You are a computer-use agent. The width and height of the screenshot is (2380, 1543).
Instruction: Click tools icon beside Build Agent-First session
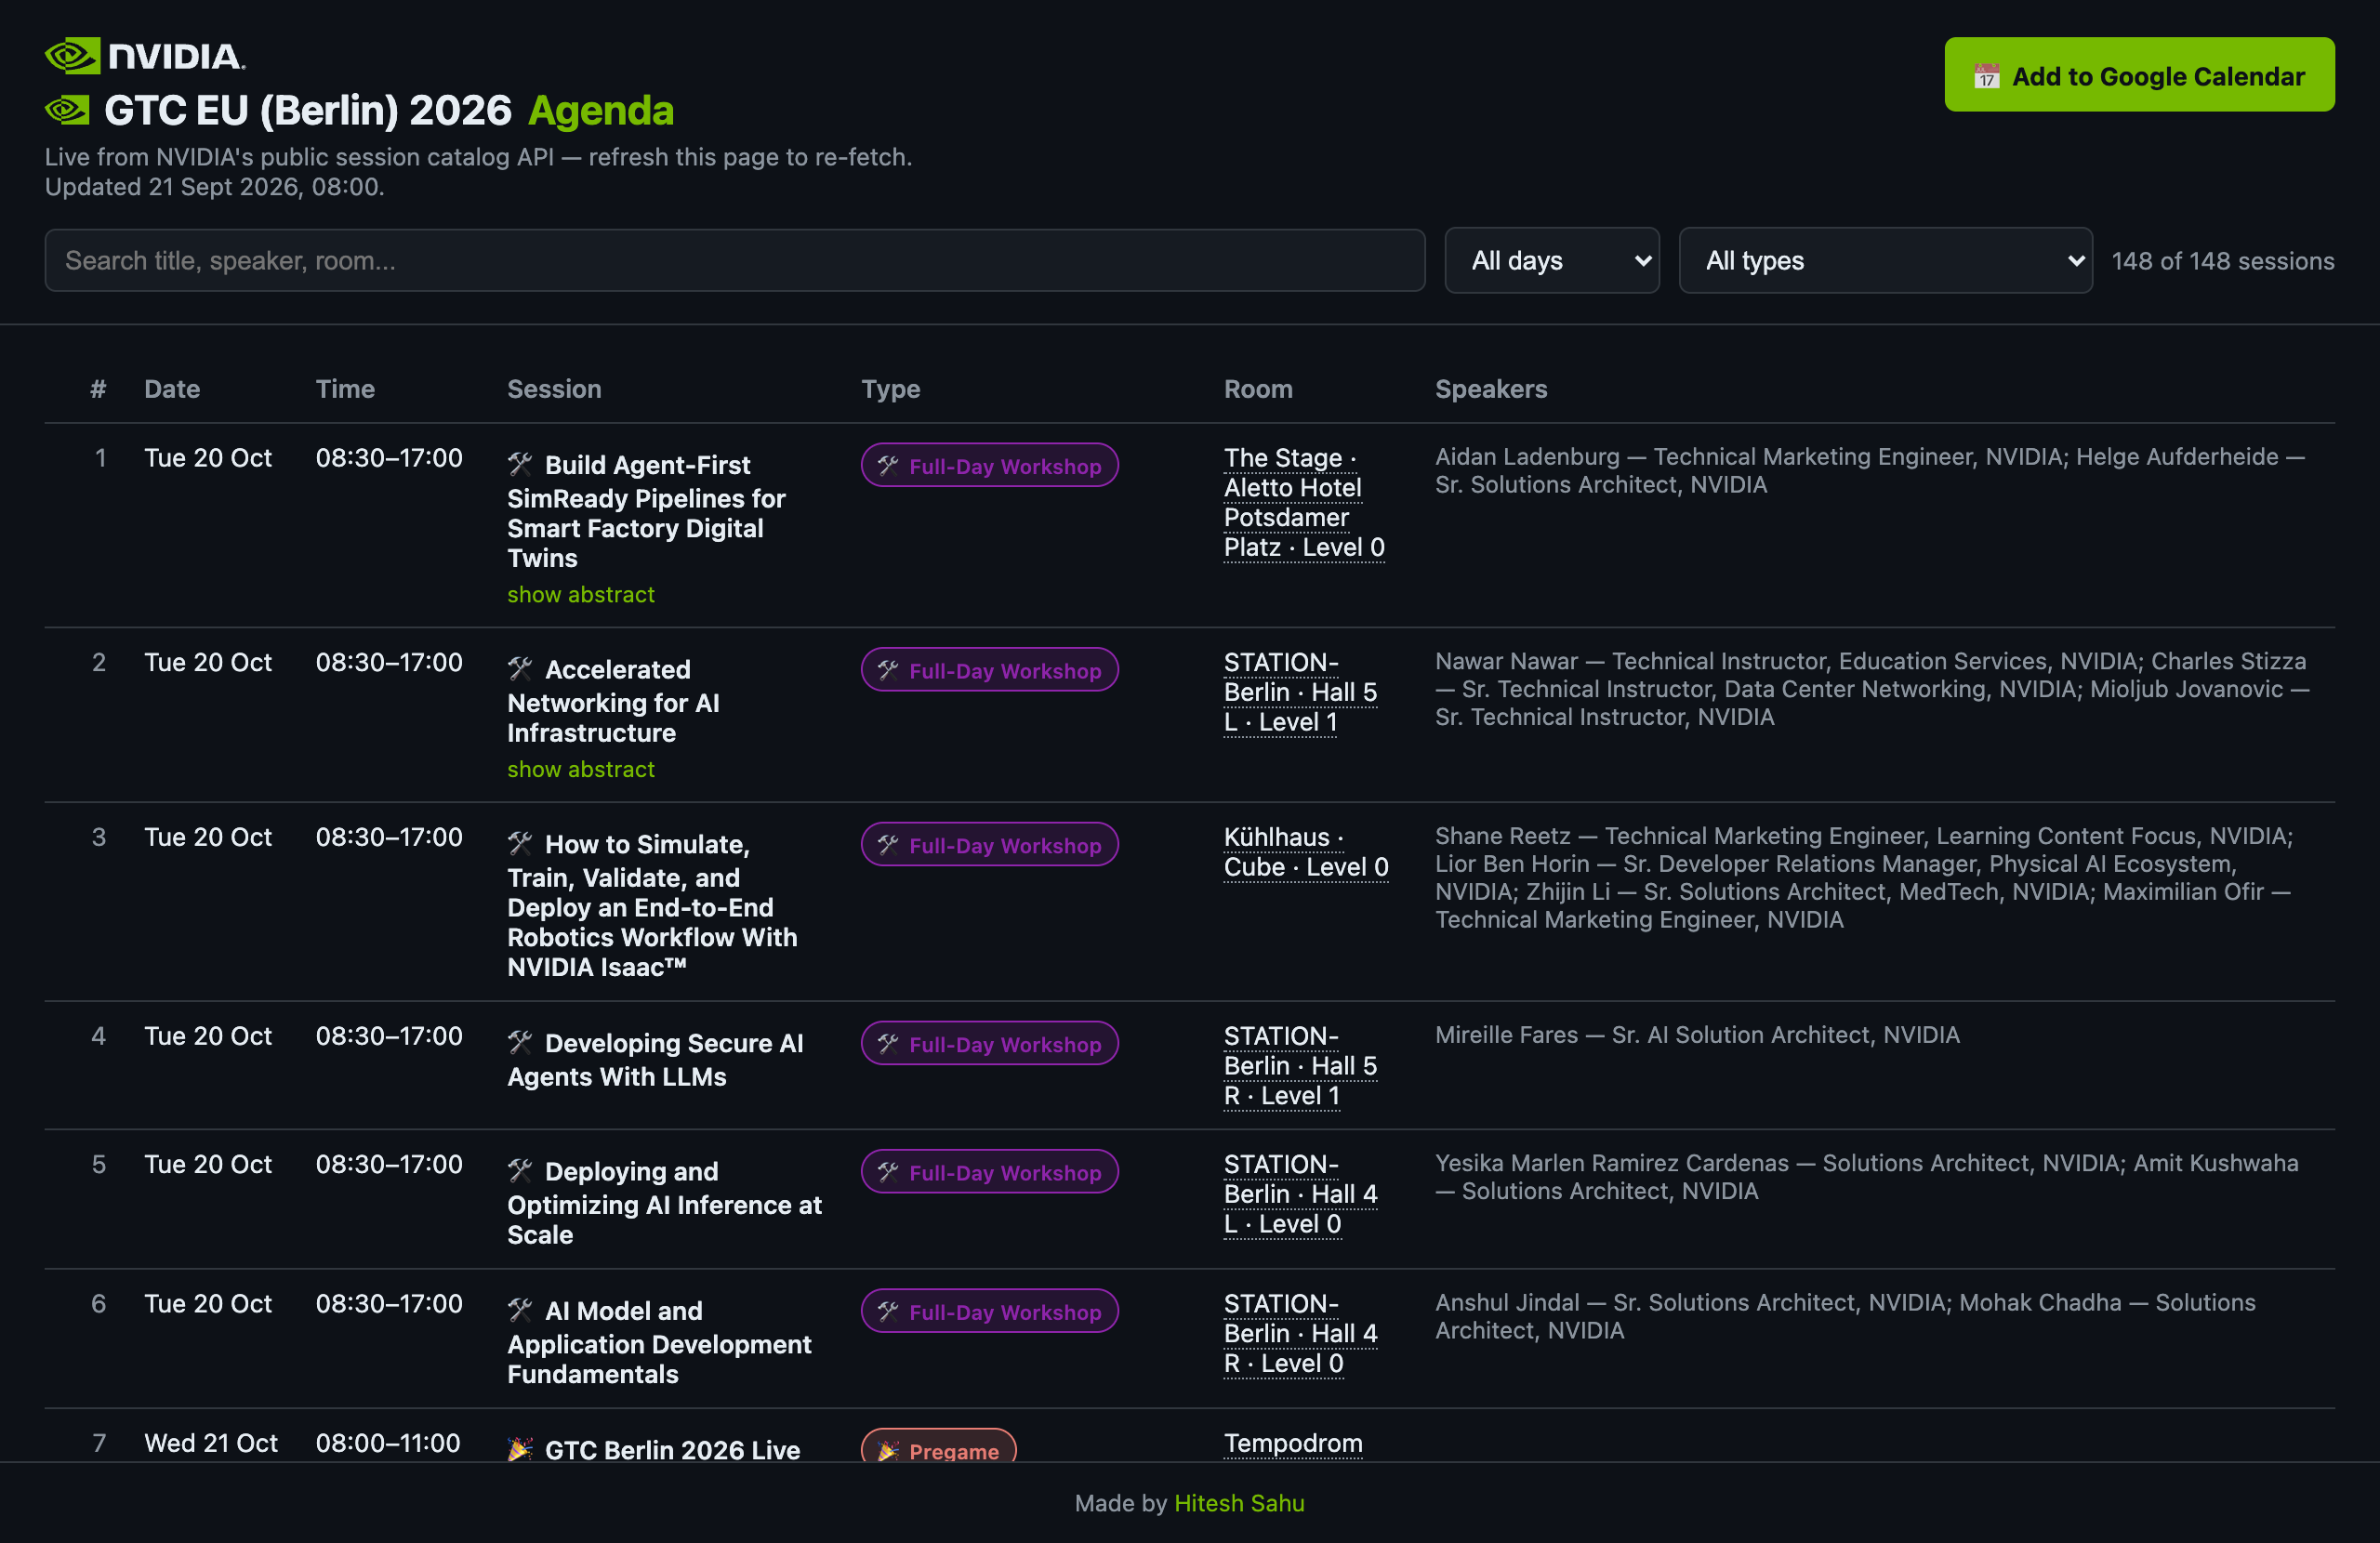[x=520, y=464]
